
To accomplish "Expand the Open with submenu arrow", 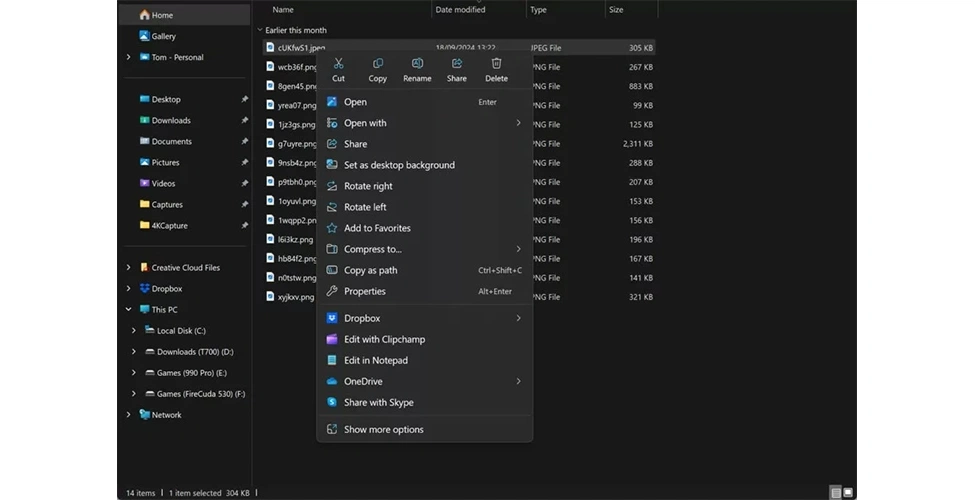I will [x=518, y=123].
